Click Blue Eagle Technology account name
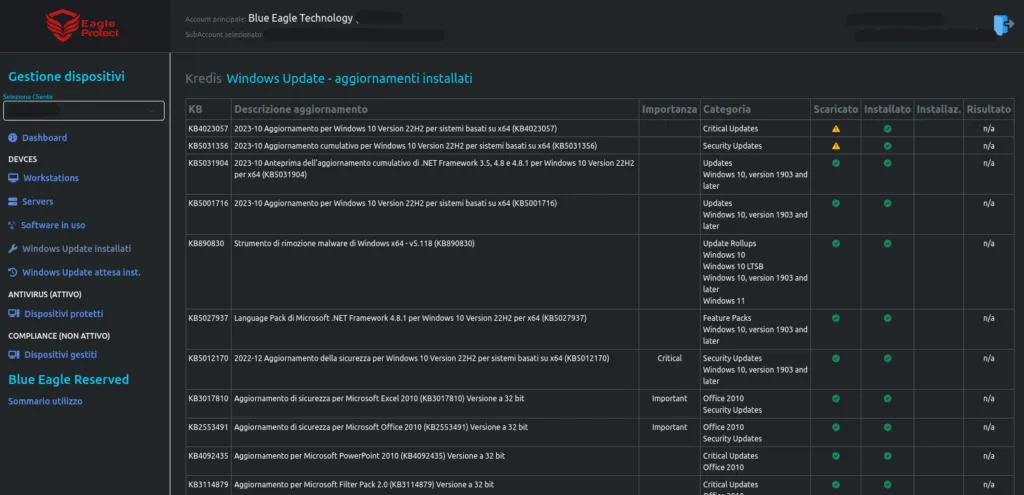Image resolution: width=1024 pixels, height=495 pixels. coord(300,18)
